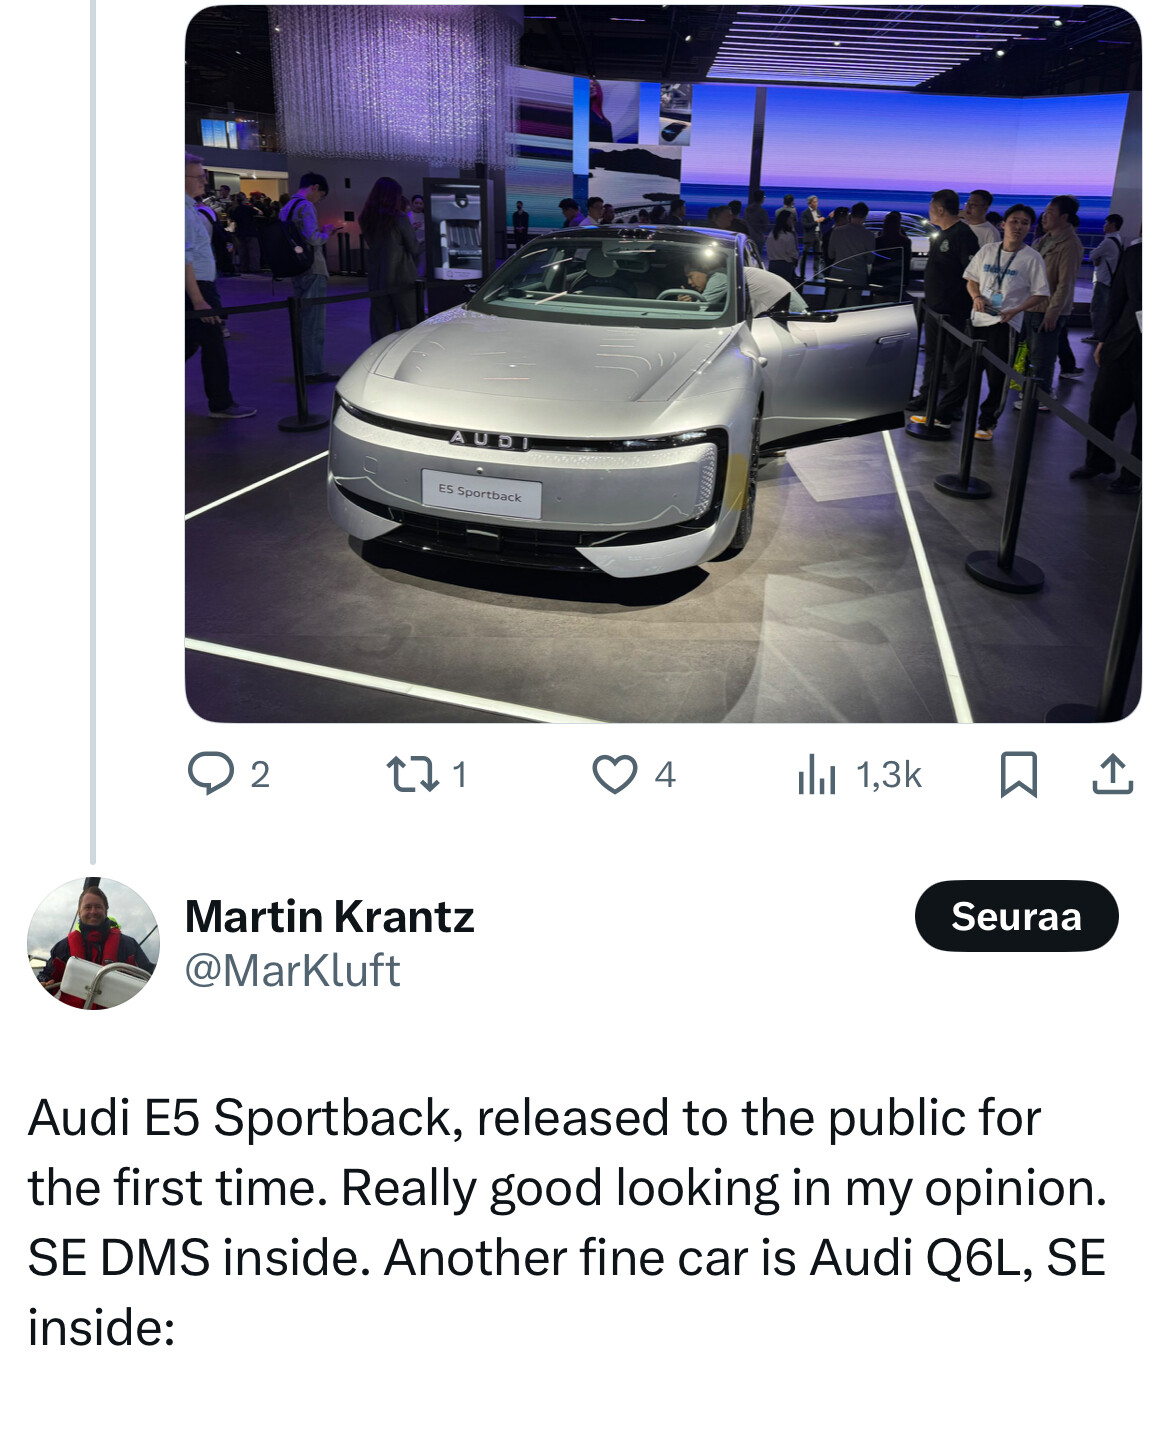Tap the AUDI lettering on the car
This screenshot has height=1435, width=1170.
pos(488,439)
